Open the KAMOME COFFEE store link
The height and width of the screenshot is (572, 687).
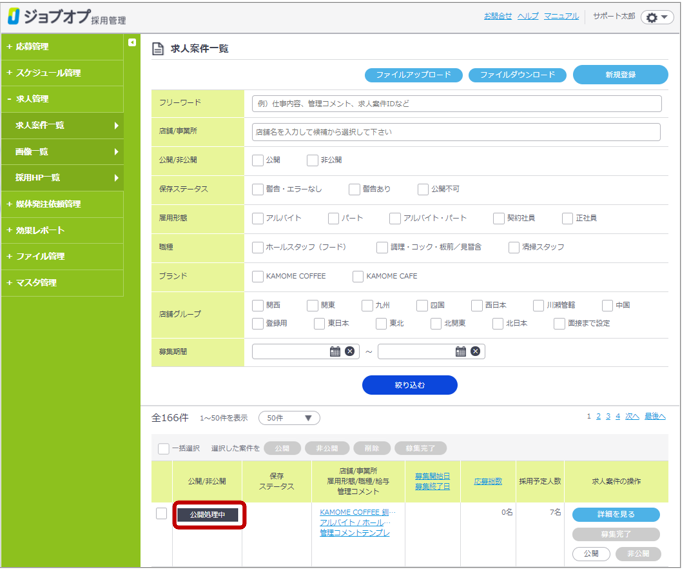click(x=358, y=512)
